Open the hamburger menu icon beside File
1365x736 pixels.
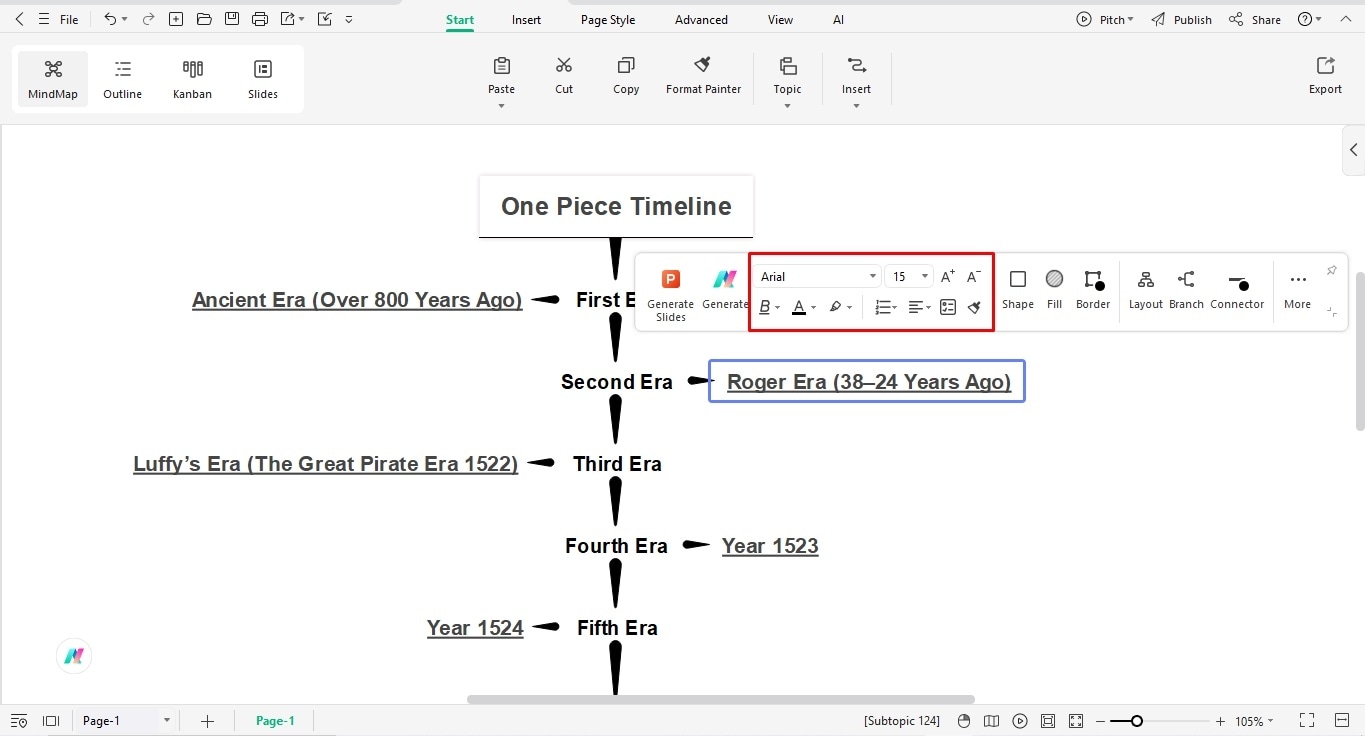44,19
